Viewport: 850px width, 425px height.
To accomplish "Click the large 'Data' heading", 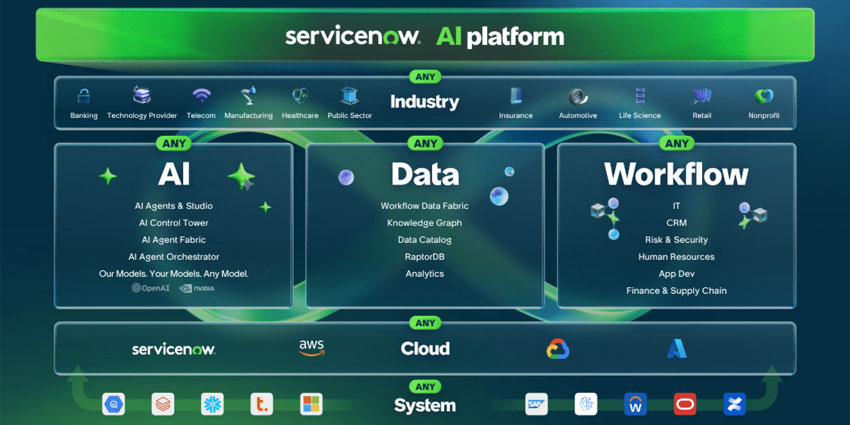I will click(425, 174).
